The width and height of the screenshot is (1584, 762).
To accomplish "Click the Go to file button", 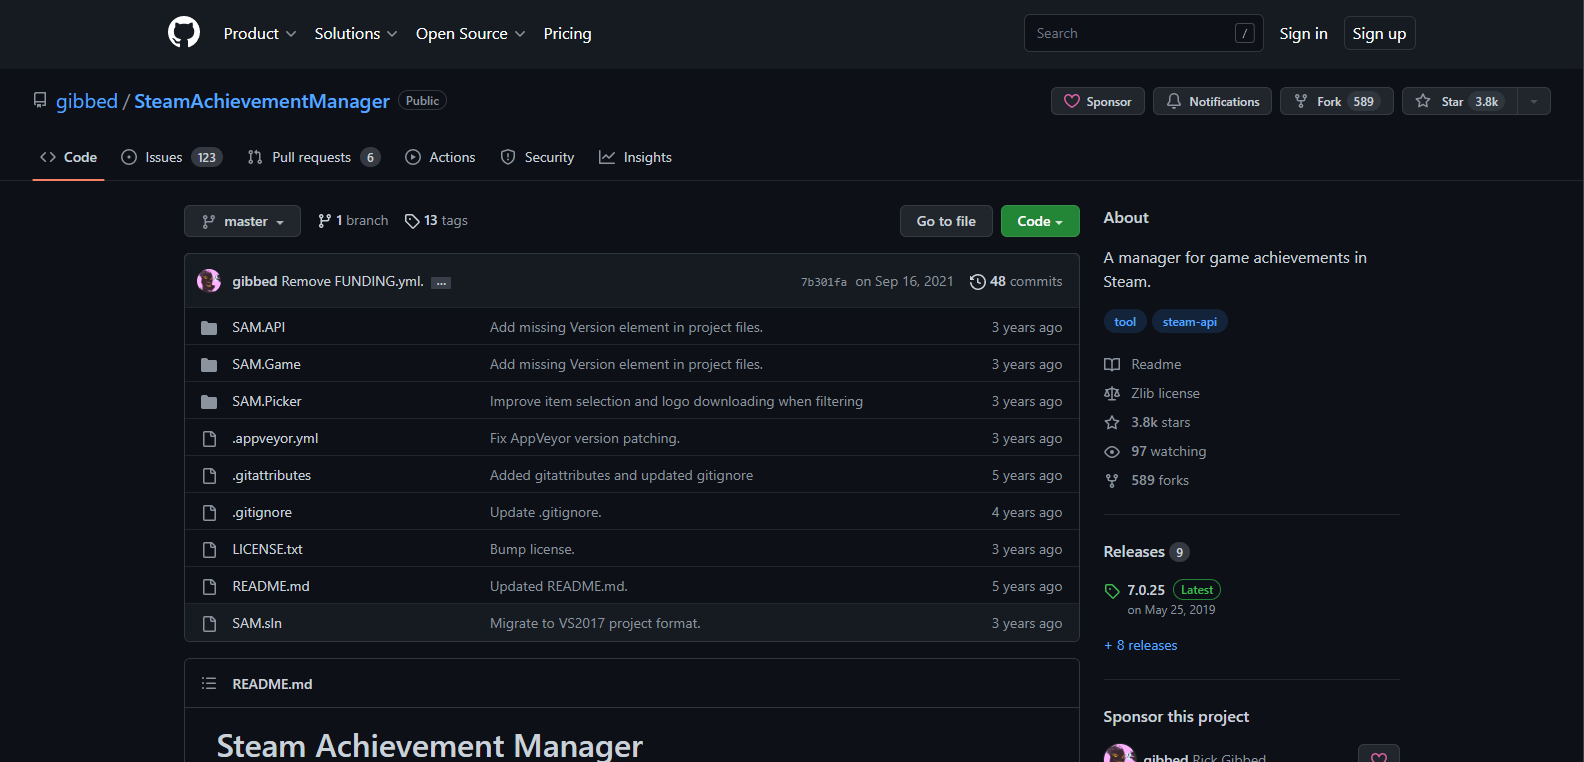I will click(x=946, y=221).
